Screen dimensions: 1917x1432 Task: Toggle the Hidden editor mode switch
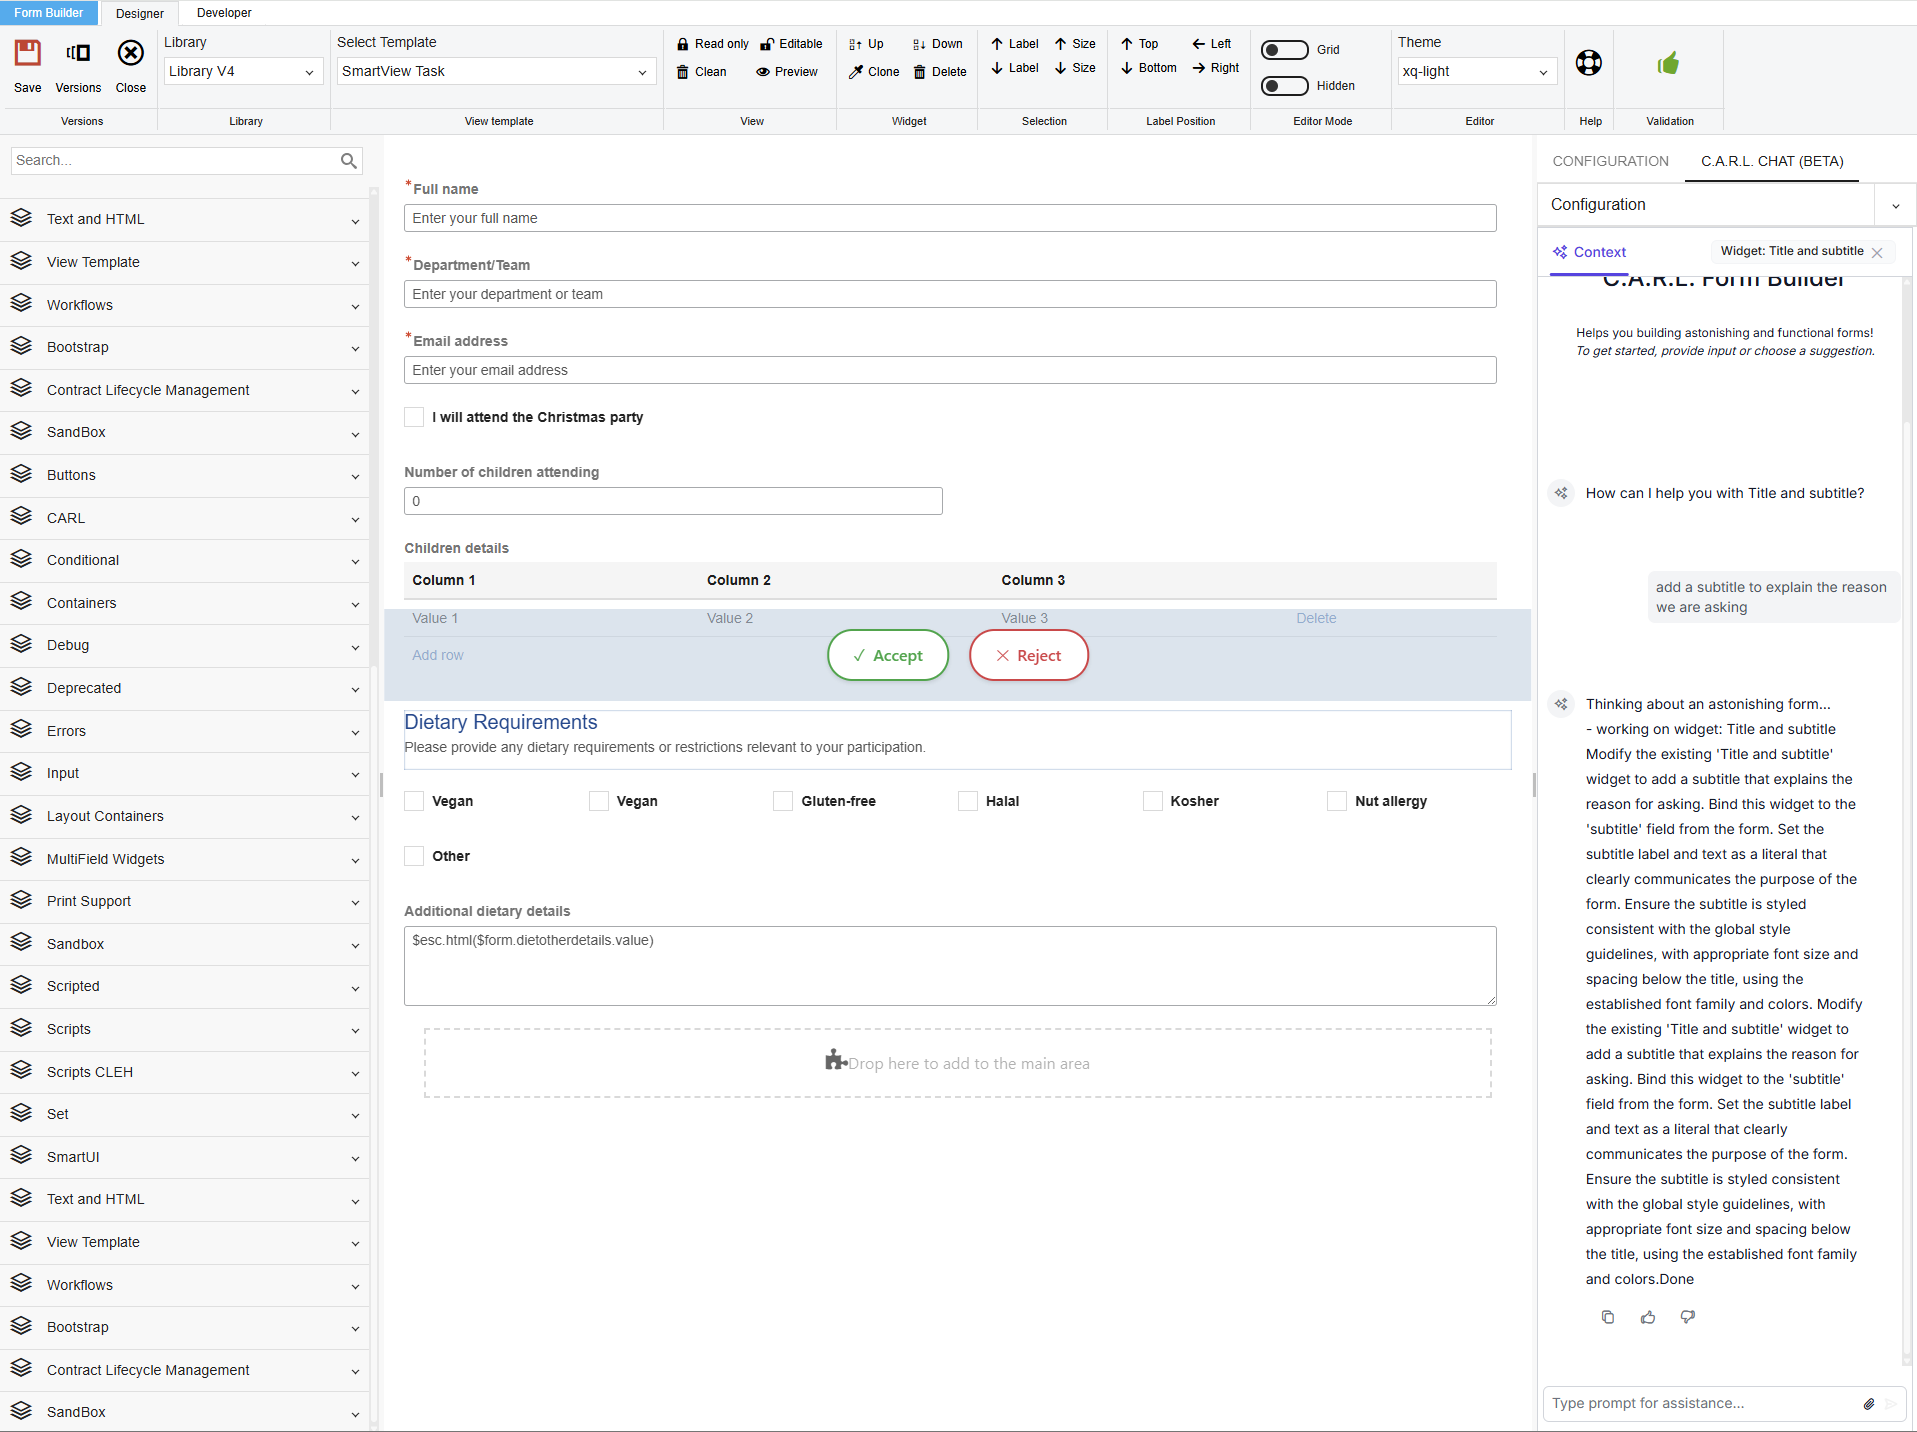1284,86
